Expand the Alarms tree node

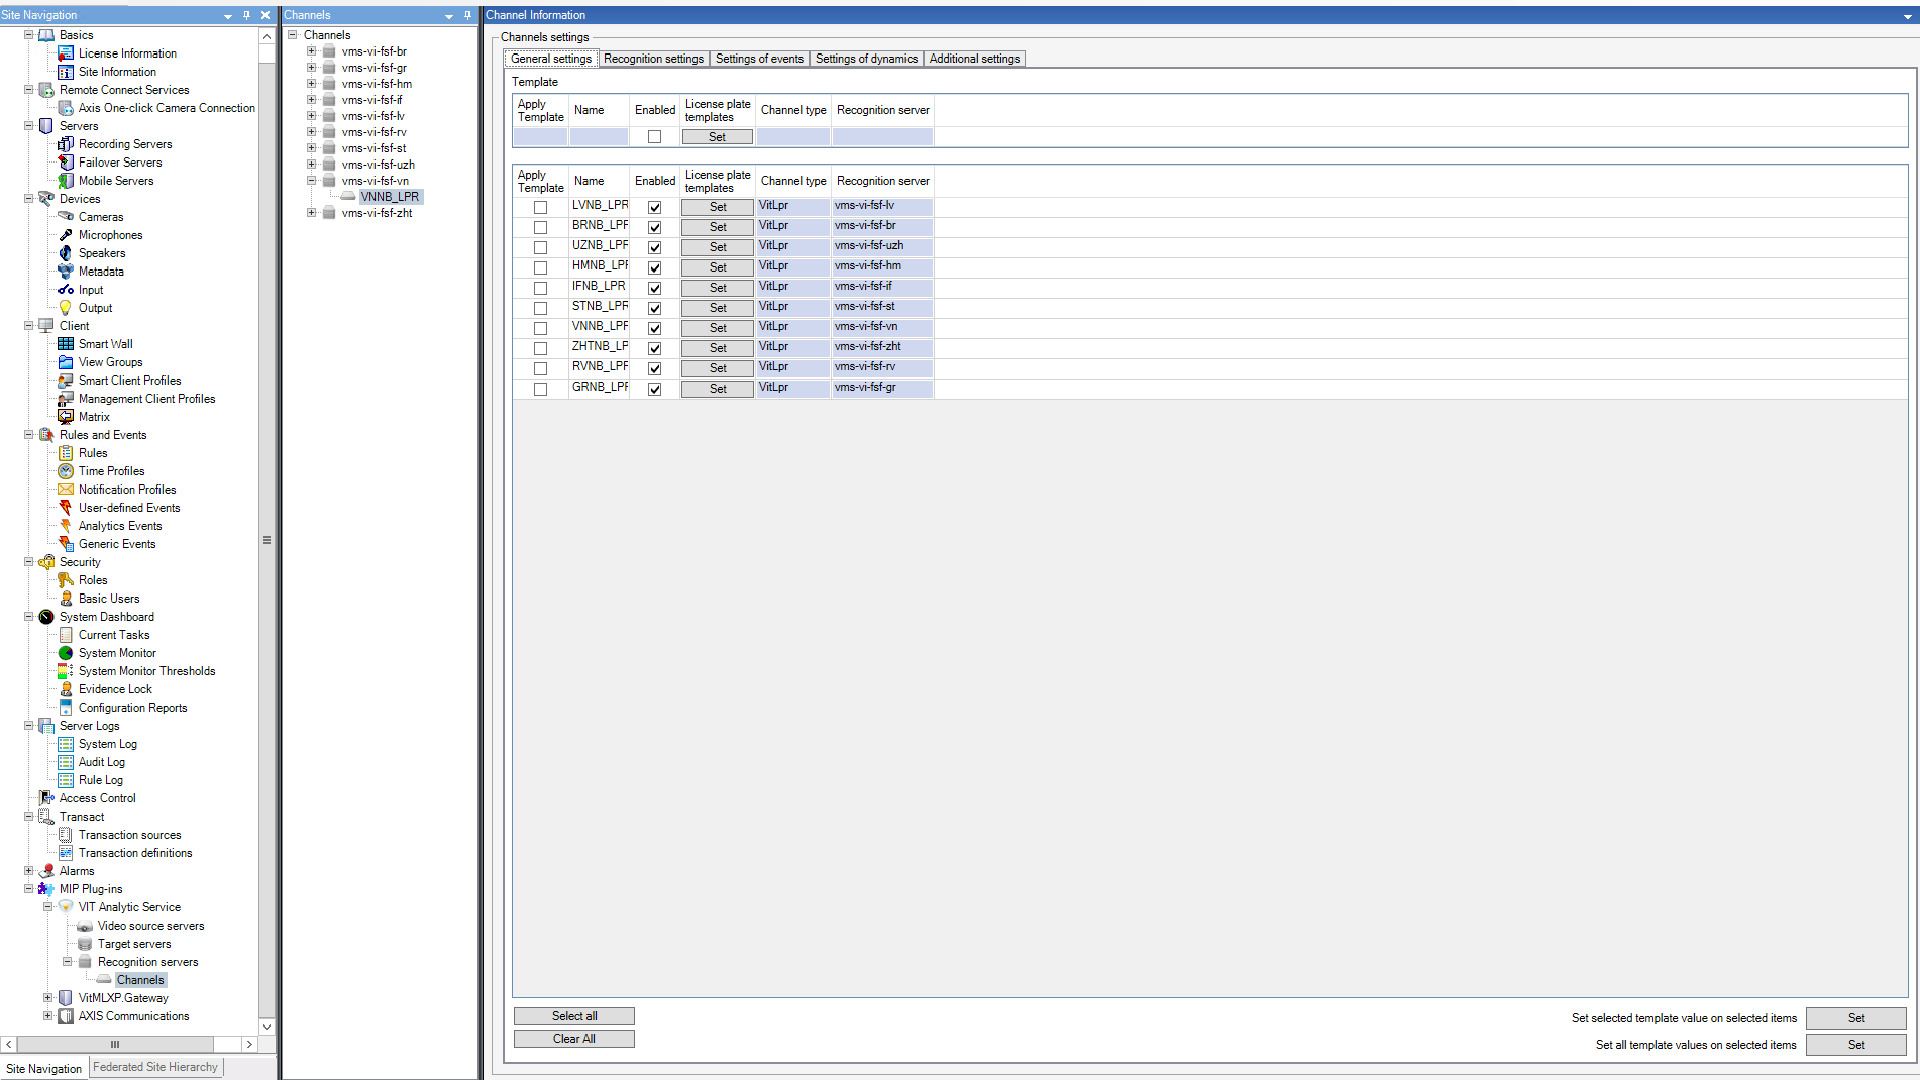click(29, 871)
